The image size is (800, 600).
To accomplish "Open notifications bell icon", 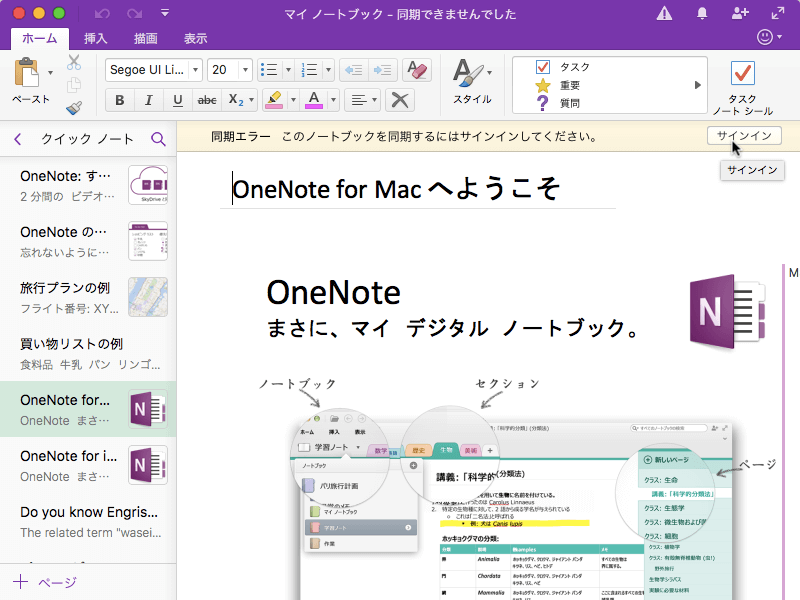I will tap(702, 13).
